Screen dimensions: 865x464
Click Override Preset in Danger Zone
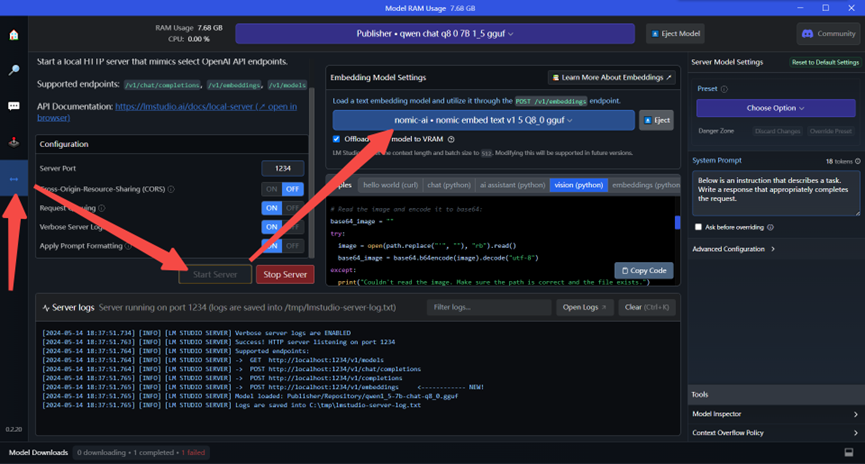pos(830,131)
